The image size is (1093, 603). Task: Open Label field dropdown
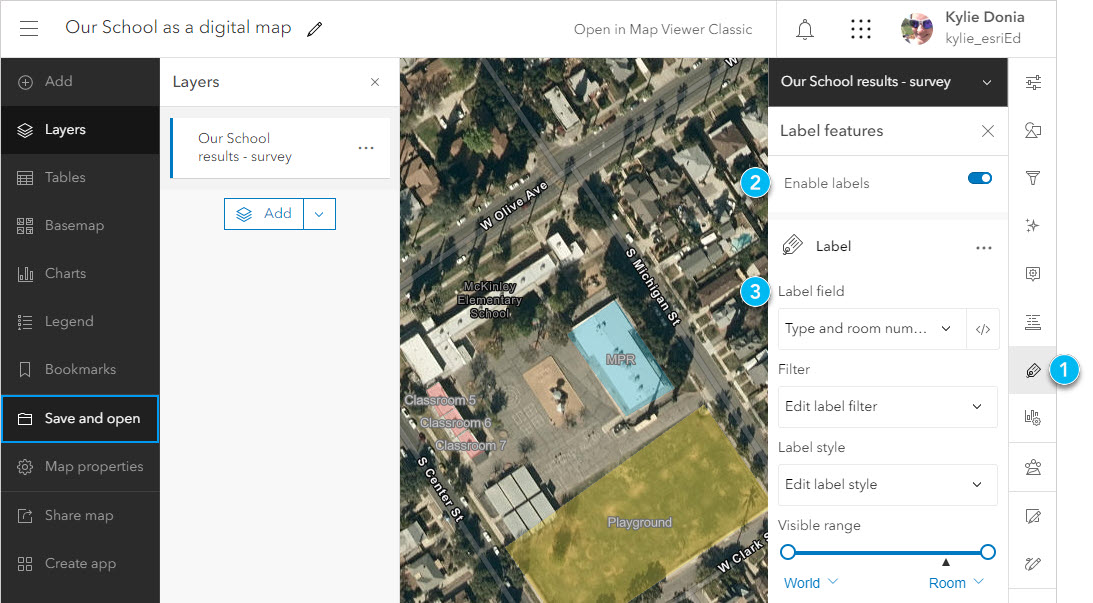tap(873, 329)
